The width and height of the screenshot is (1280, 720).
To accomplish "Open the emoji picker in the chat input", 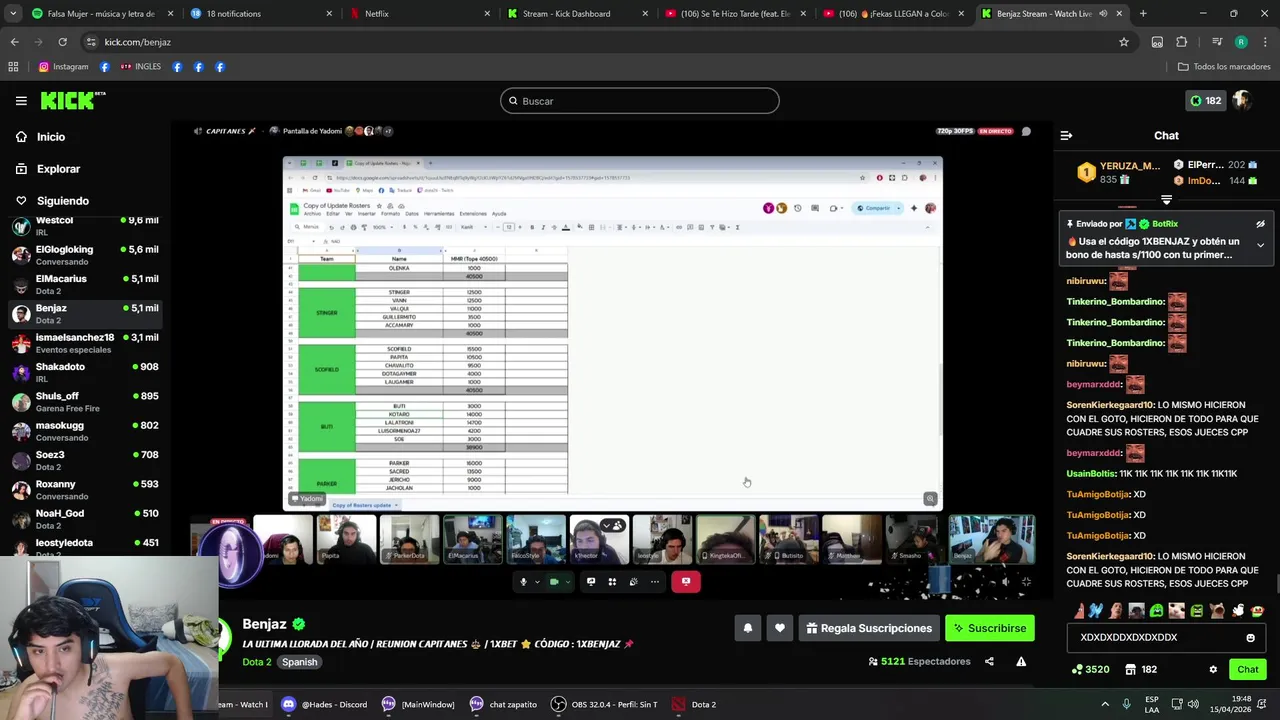I will click(1250, 637).
